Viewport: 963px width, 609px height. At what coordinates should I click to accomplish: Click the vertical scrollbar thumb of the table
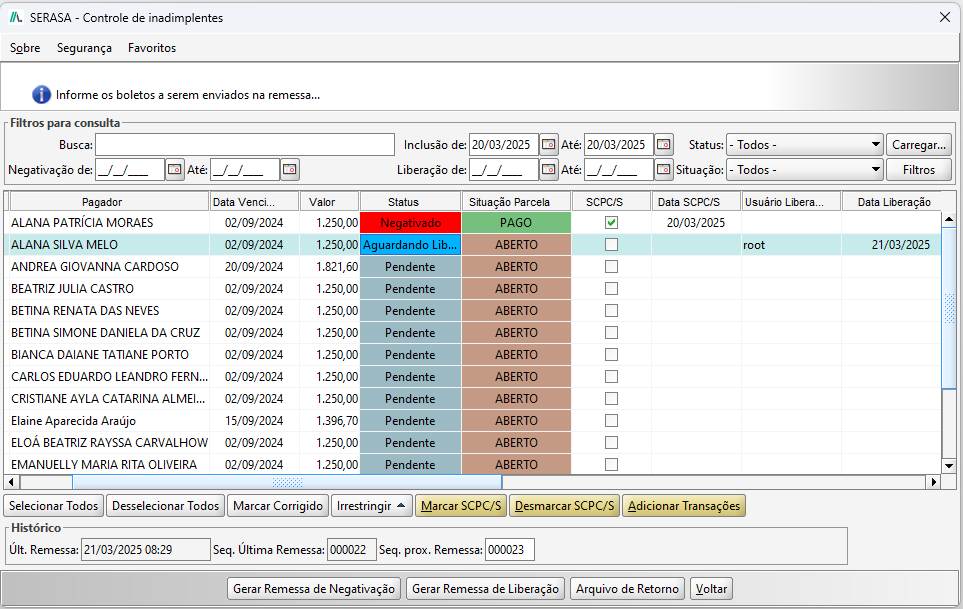point(949,308)
